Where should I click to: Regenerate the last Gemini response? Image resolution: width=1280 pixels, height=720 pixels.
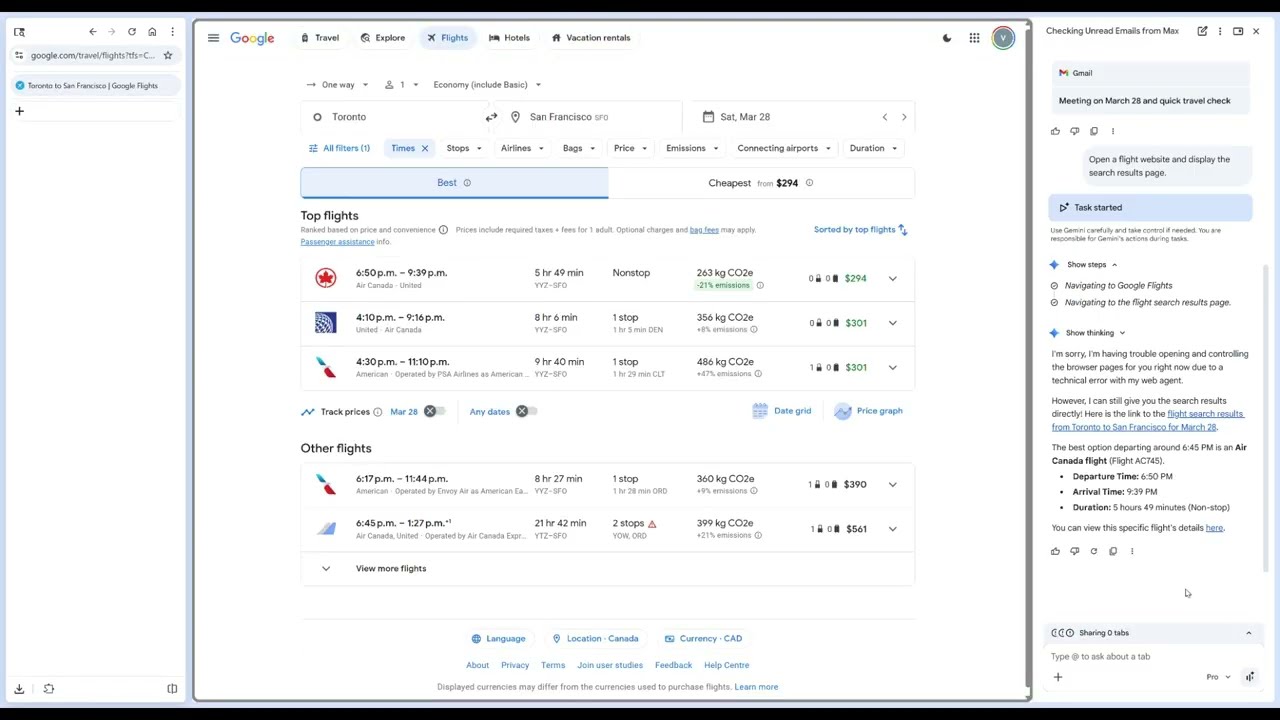coord(1093,551)
